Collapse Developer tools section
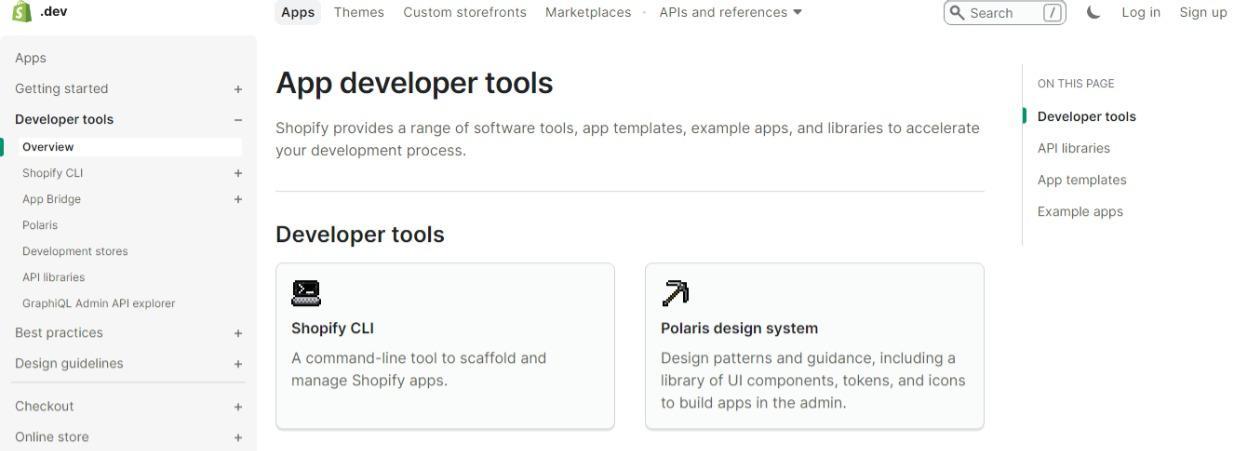 (x=238, y=120)
